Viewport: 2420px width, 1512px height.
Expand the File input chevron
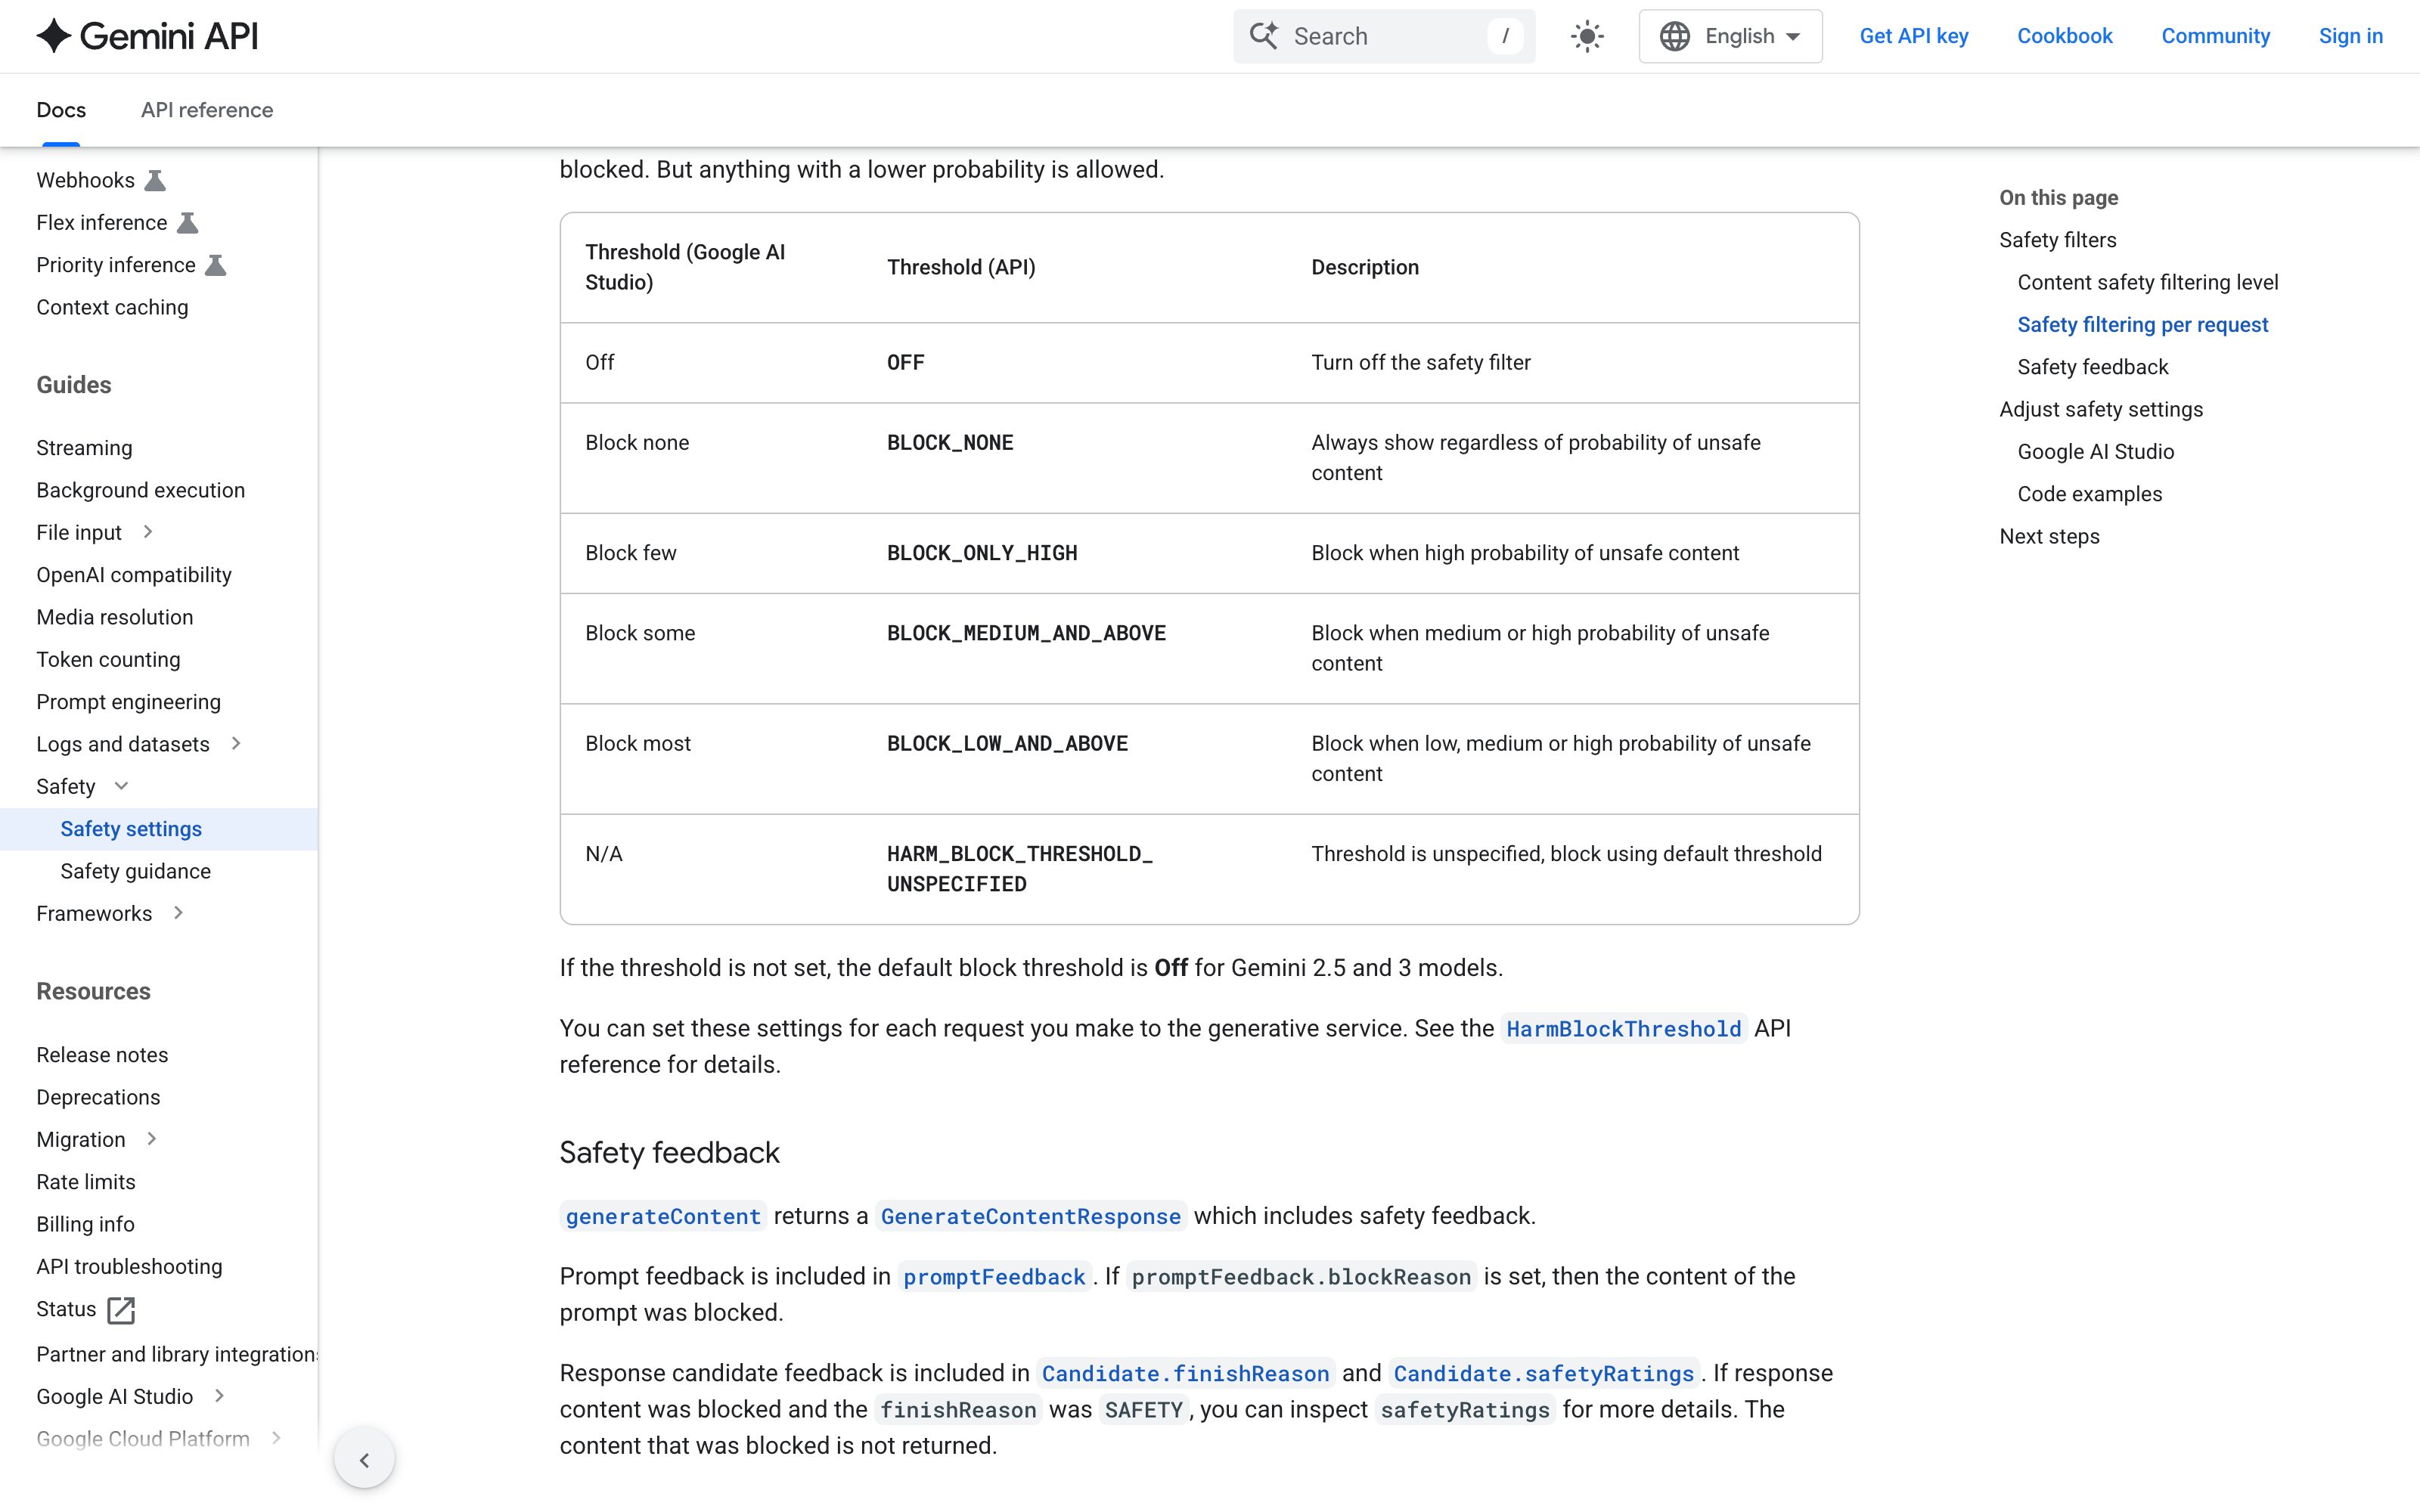148,532
